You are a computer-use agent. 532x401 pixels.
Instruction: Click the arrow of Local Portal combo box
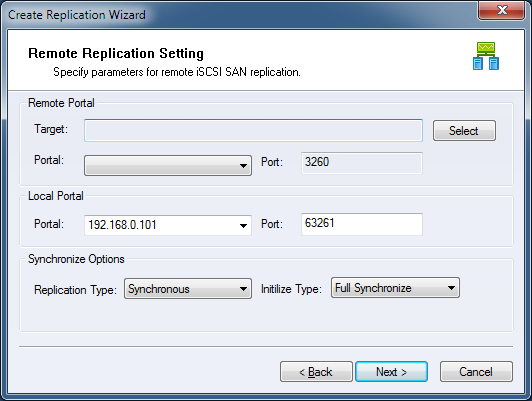click(x=243, y=226)
